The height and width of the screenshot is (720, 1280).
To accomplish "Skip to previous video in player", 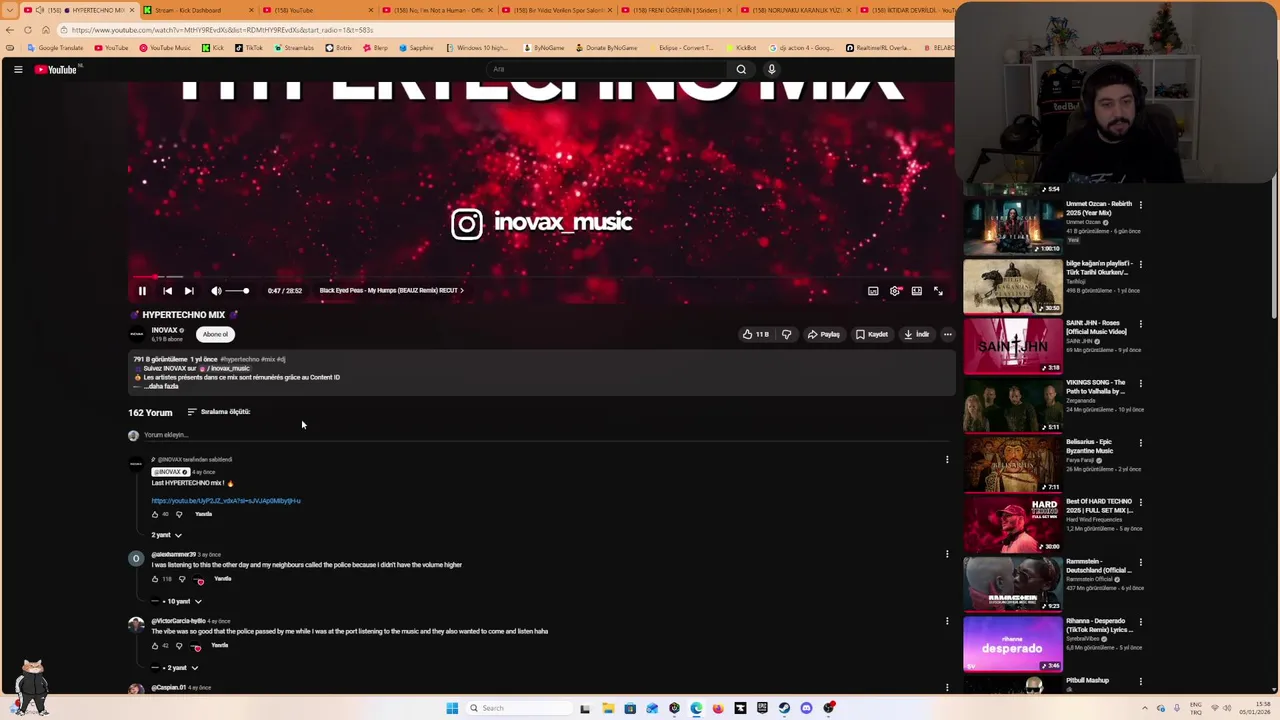I will (167, 291).
